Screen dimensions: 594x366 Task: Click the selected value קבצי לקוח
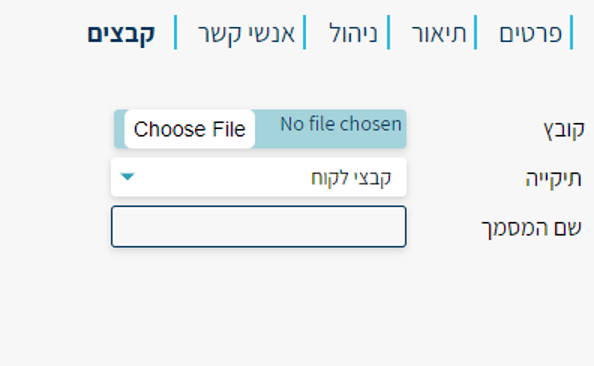(x=351, y=178)
